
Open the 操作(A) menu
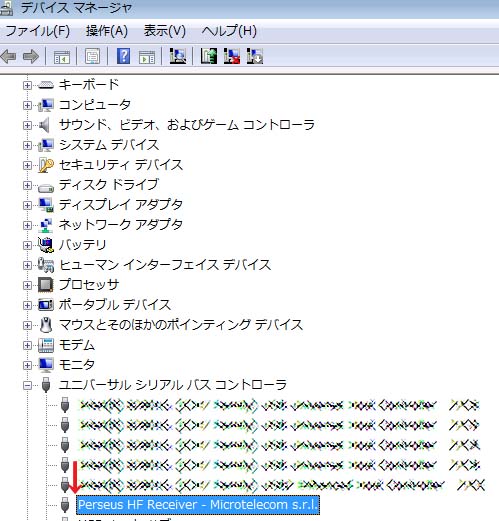pyautogui.click(x=107, y=31)
